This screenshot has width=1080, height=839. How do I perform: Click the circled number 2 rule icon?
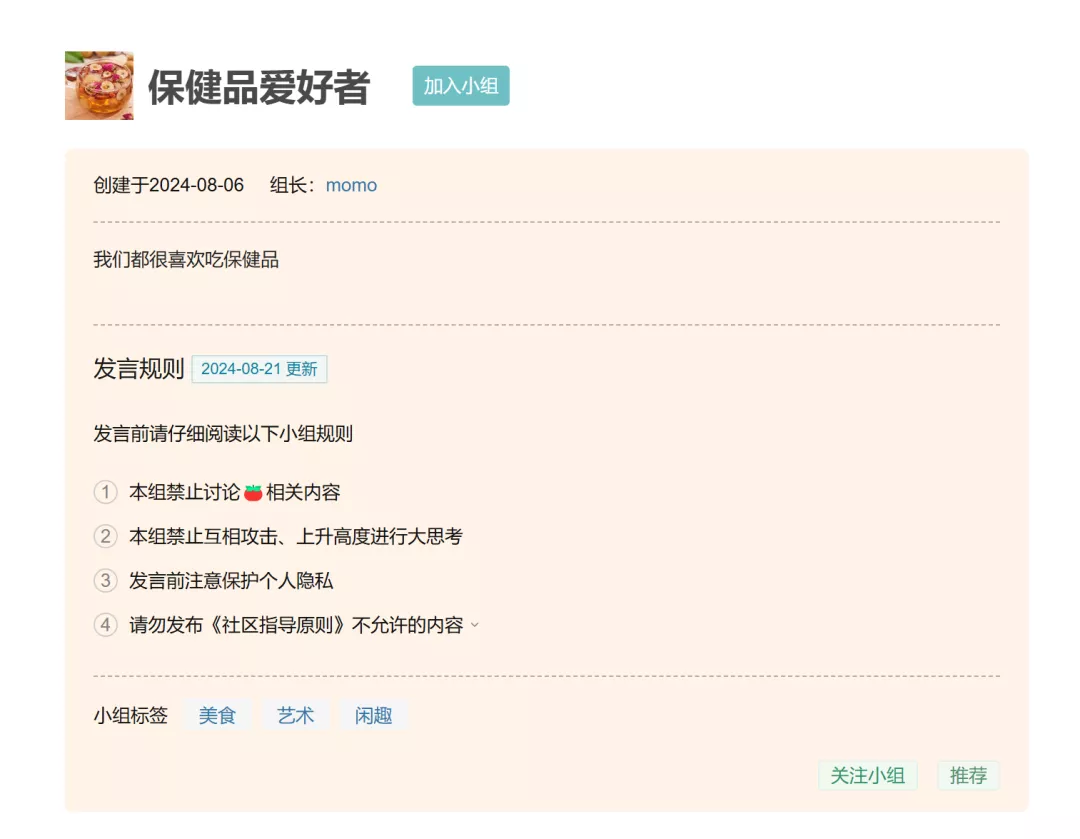tap(105, 537)
